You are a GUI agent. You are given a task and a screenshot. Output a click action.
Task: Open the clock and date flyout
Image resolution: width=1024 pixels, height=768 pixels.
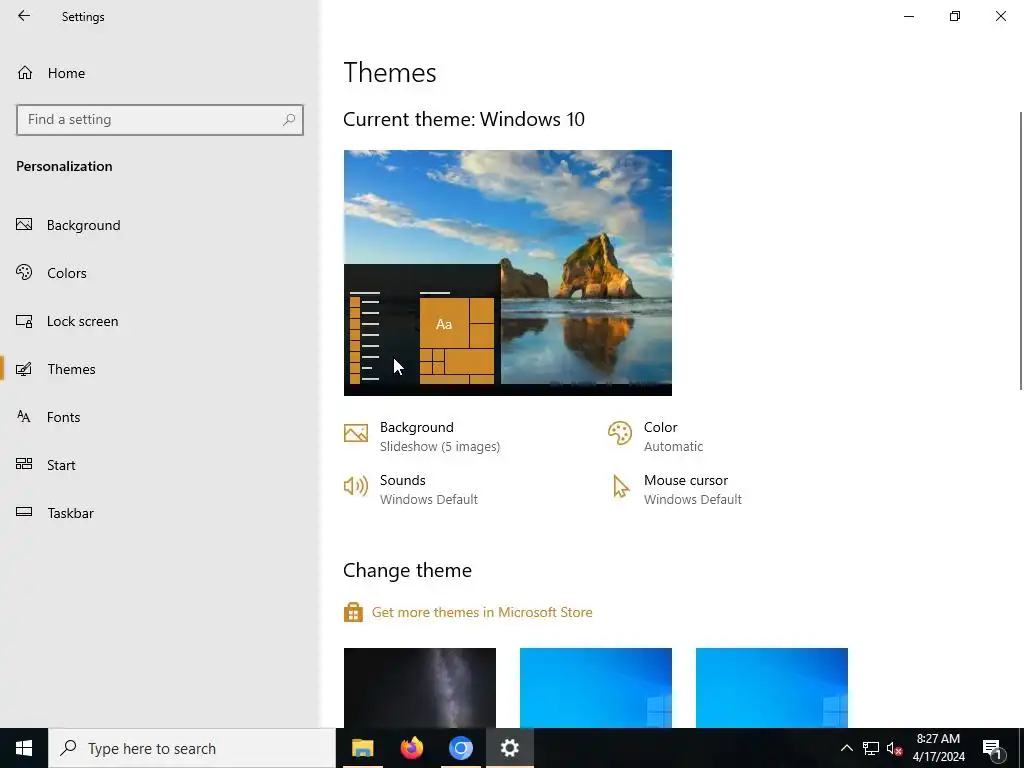click(x=938, y=748)
